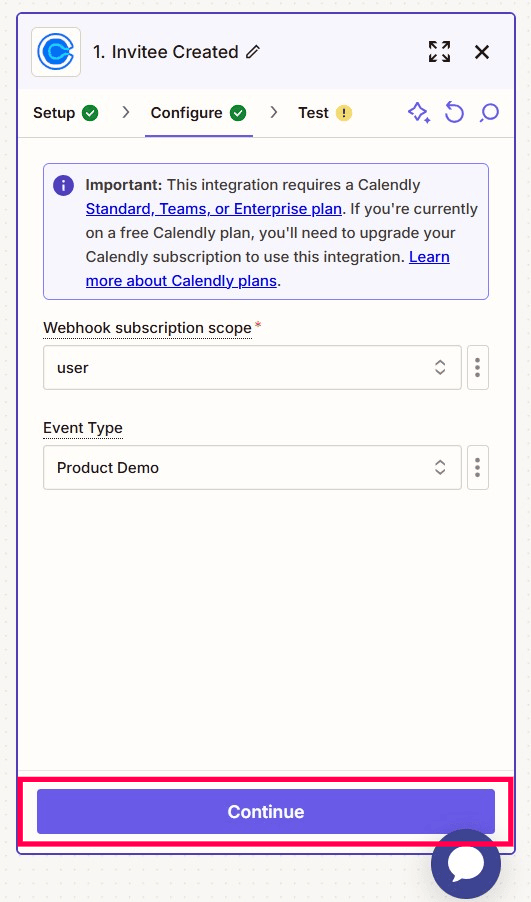Click the undo arrow icon
The width and height of the screenshot is (531, 902).
[x=454, y=113]
